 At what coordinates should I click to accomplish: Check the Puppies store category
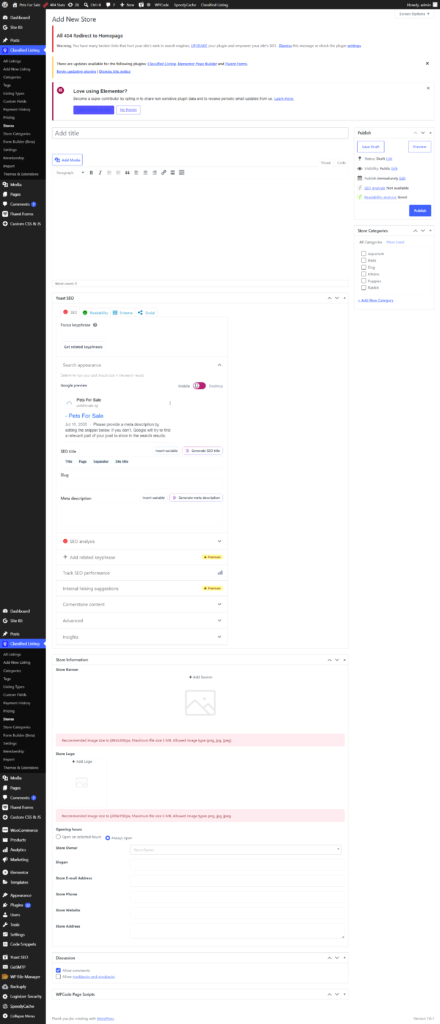coord(364,281)
